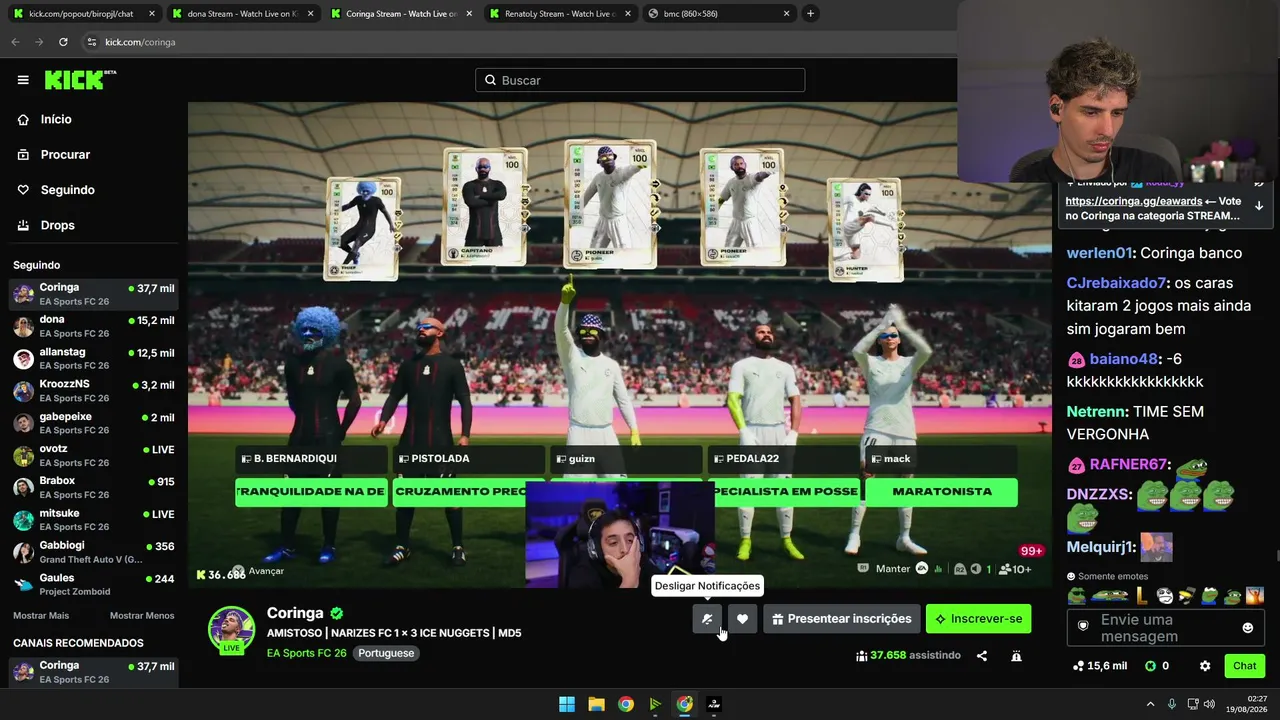
Task: Click the golden L quick emote
Action: (1142, 596)
